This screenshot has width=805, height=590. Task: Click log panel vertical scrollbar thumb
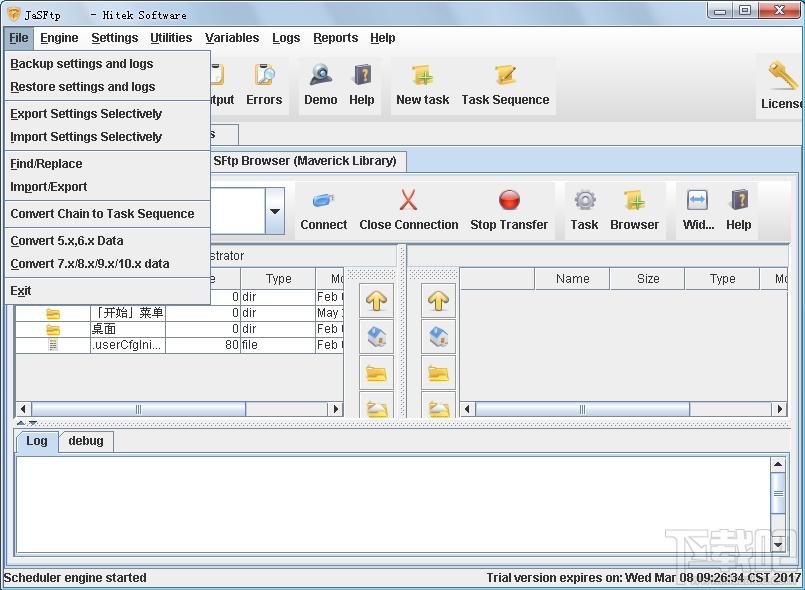(778, 493)
